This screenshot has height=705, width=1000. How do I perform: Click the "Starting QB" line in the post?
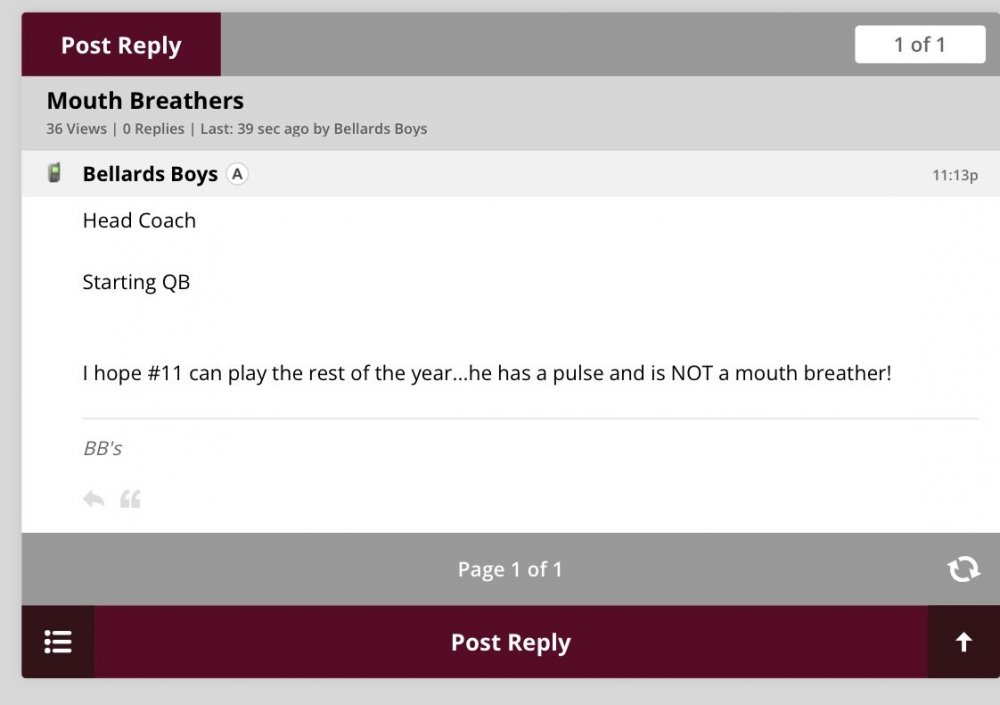[x=136, y=282]
